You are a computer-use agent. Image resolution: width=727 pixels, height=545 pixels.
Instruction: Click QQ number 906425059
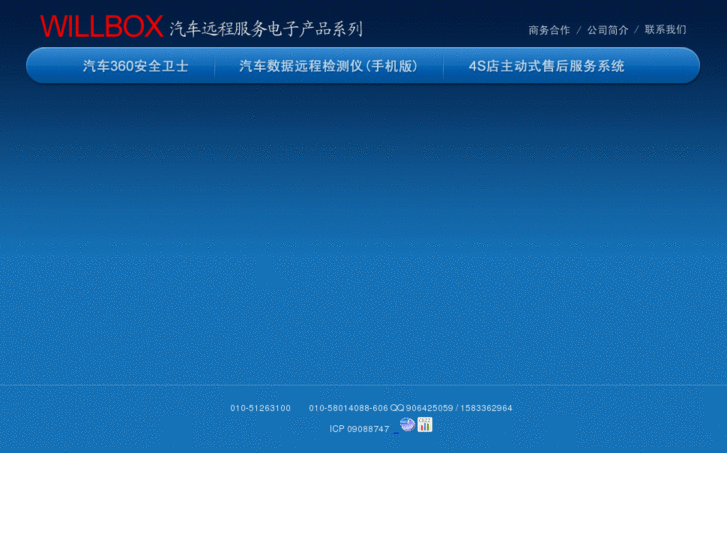[x=429, y=408]
